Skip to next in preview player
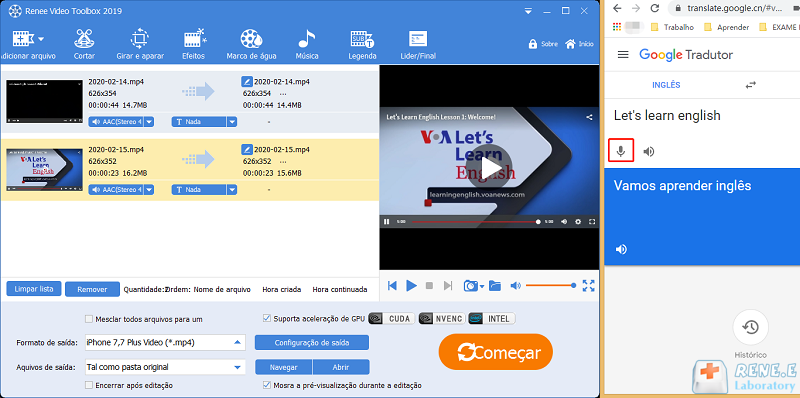 tap(448, 286)
